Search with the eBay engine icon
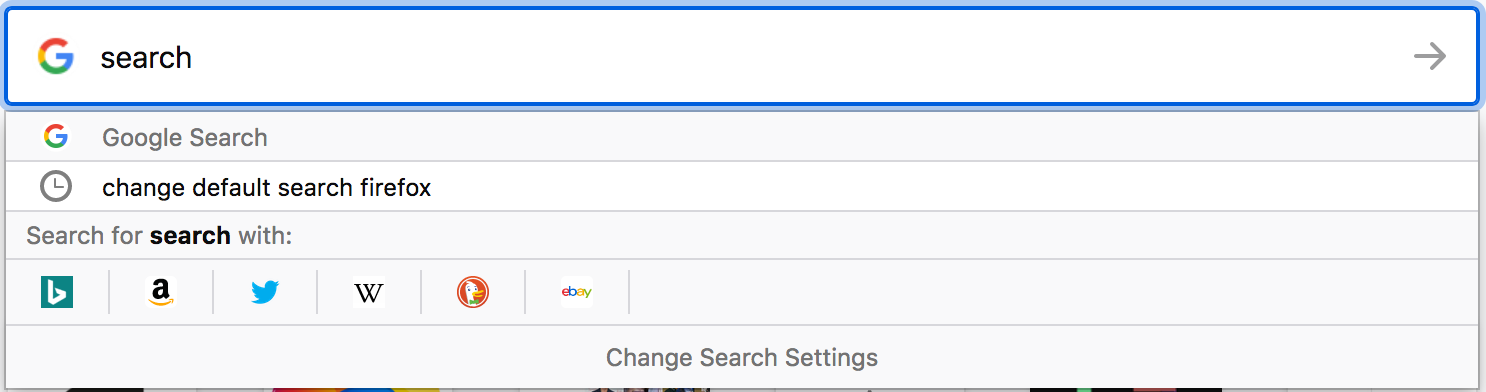The width and height of the screenshot is (1486, 392). tap(577, 292)
